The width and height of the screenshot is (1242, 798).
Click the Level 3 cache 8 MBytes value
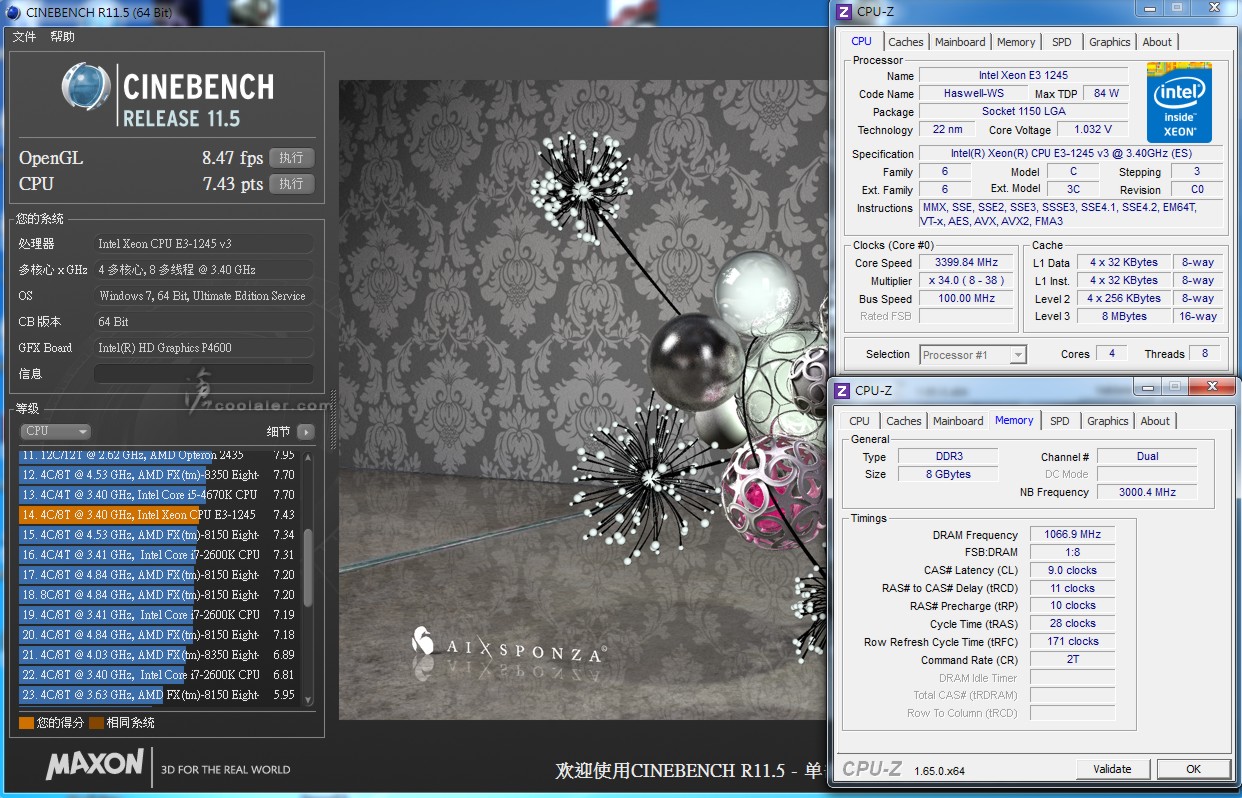tap(1124, 316)
